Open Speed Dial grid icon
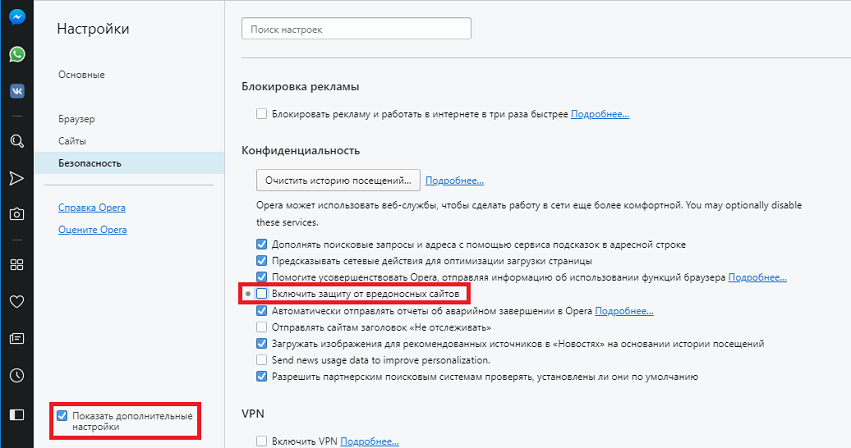The height and width of the screenshot is (448, 851). 17,265
